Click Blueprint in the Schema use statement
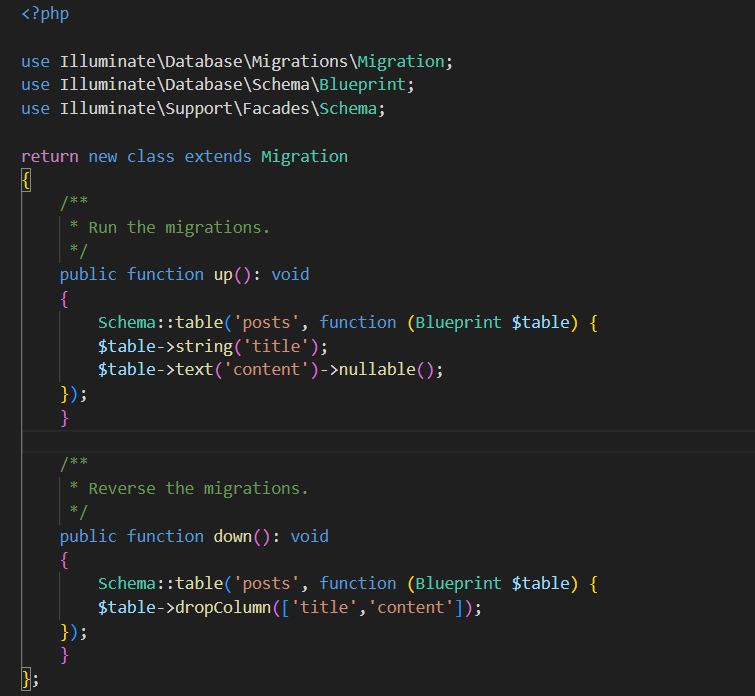 371,85
